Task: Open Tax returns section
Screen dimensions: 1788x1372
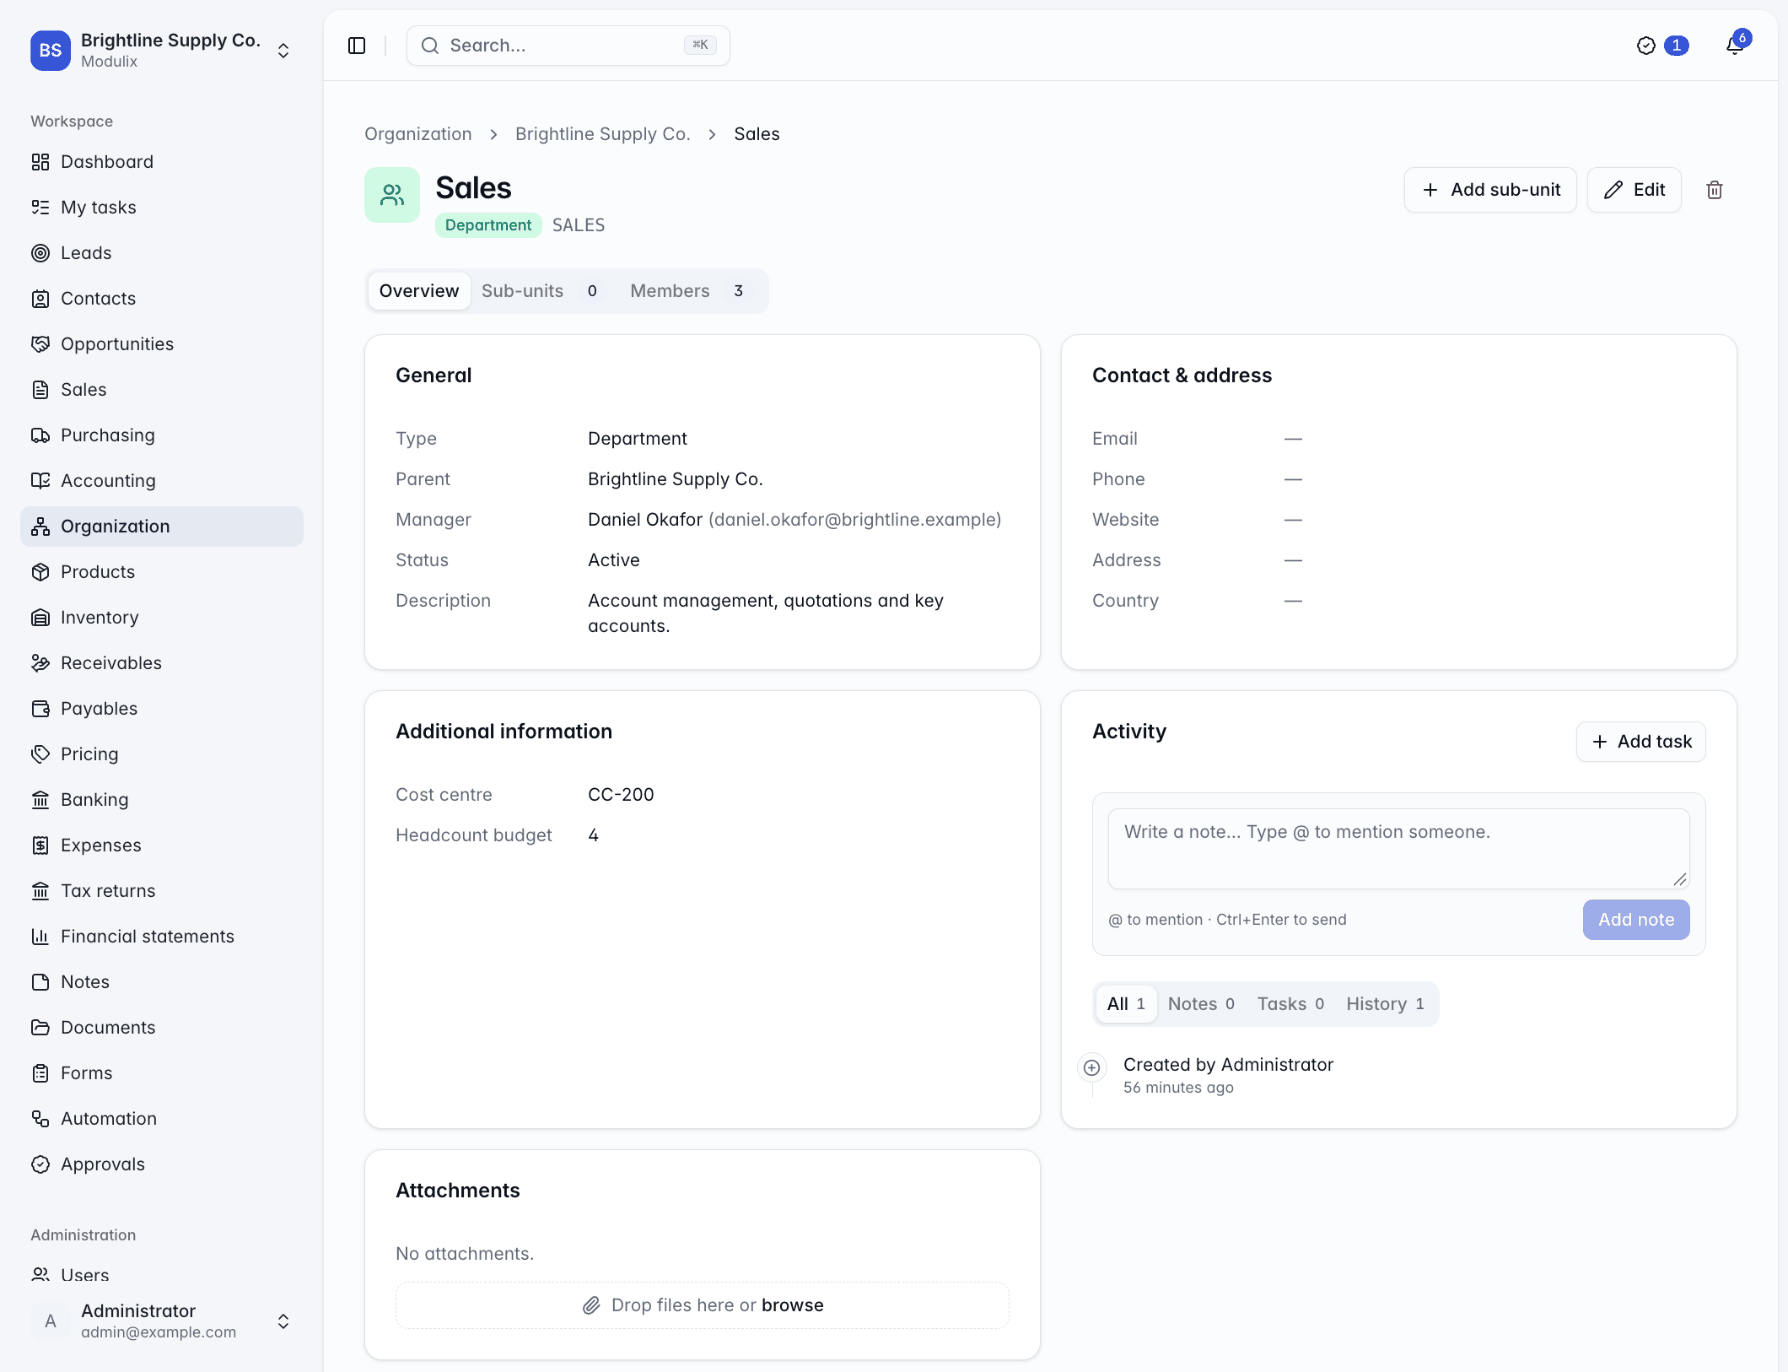Action: point(161,890)
